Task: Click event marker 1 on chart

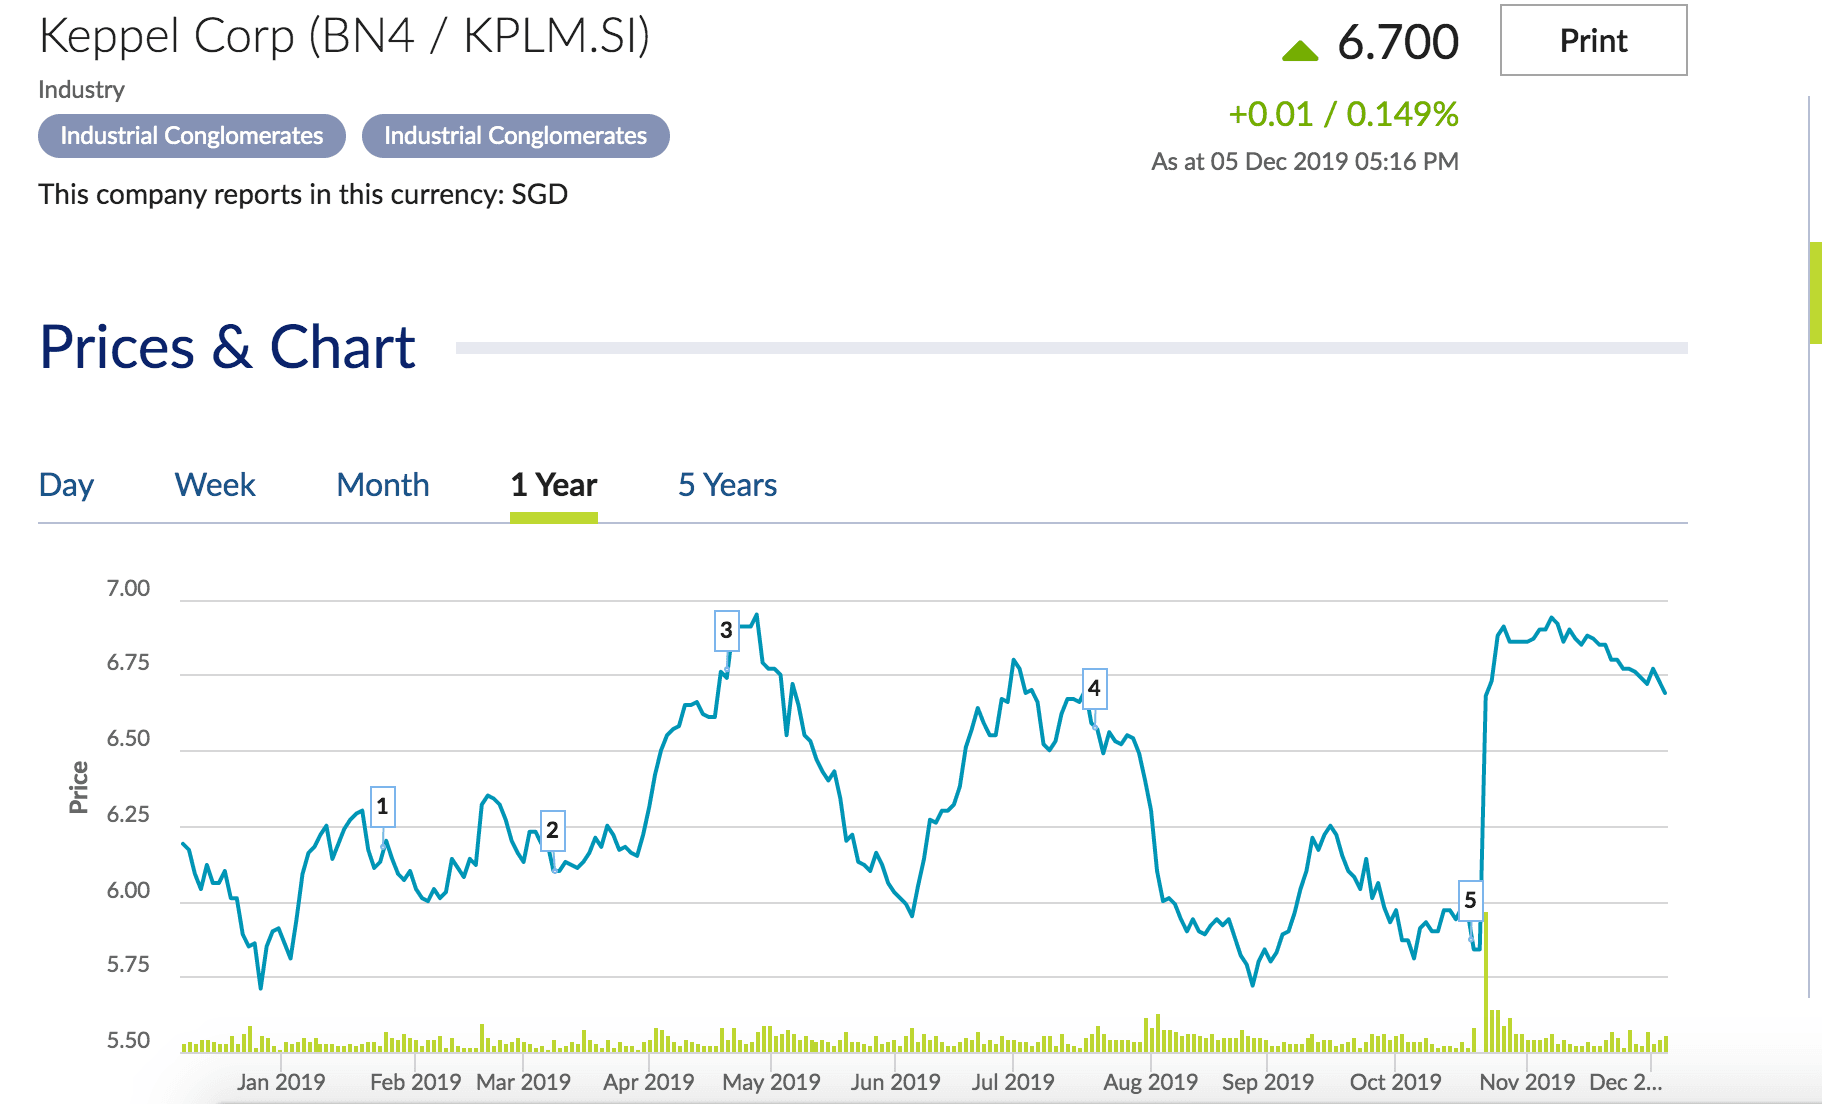Action: click(382, 807)
